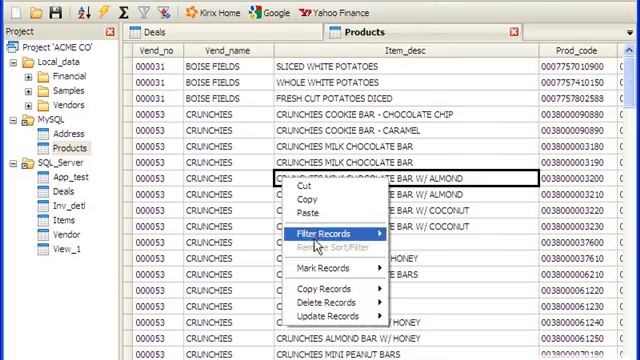Select Project 'ACME CO' root node
The height and width of the screenshot is (360, 640).
click(49, 47)
